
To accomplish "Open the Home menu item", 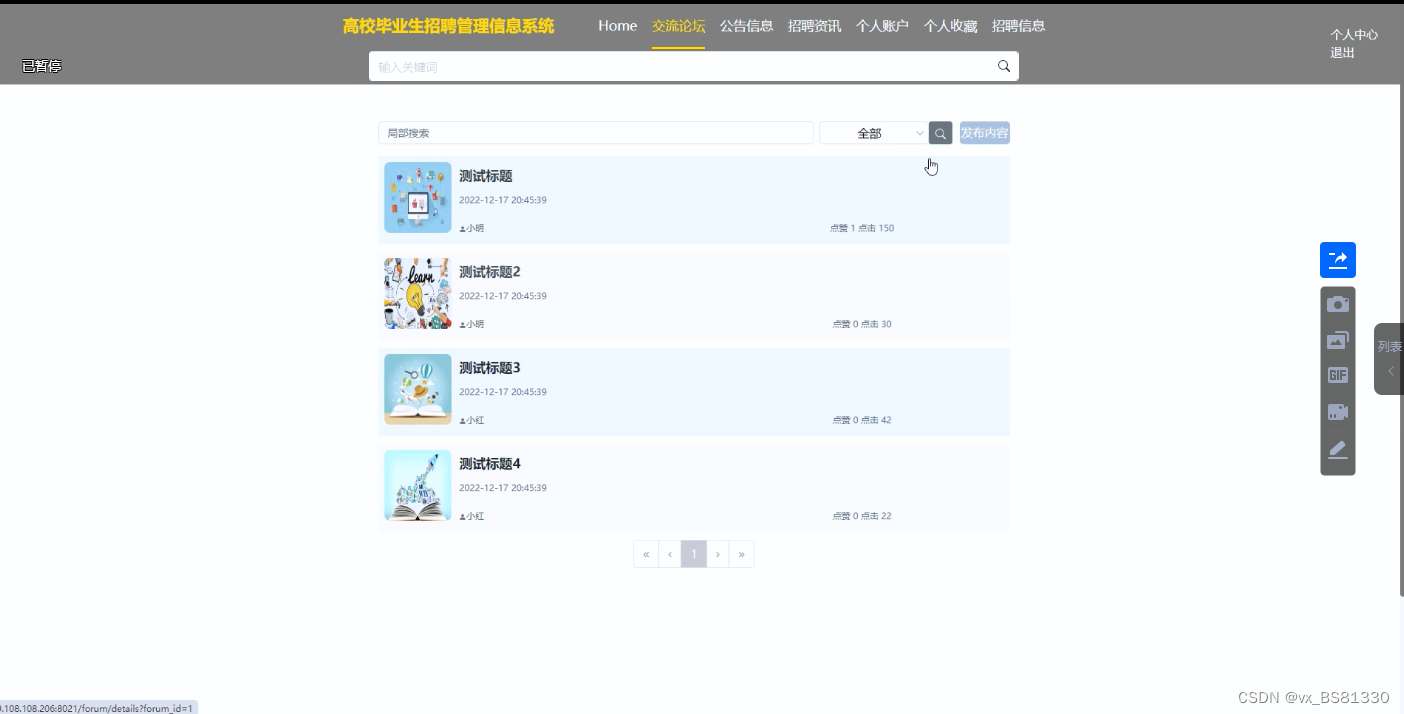I will [x=617, y=26].
